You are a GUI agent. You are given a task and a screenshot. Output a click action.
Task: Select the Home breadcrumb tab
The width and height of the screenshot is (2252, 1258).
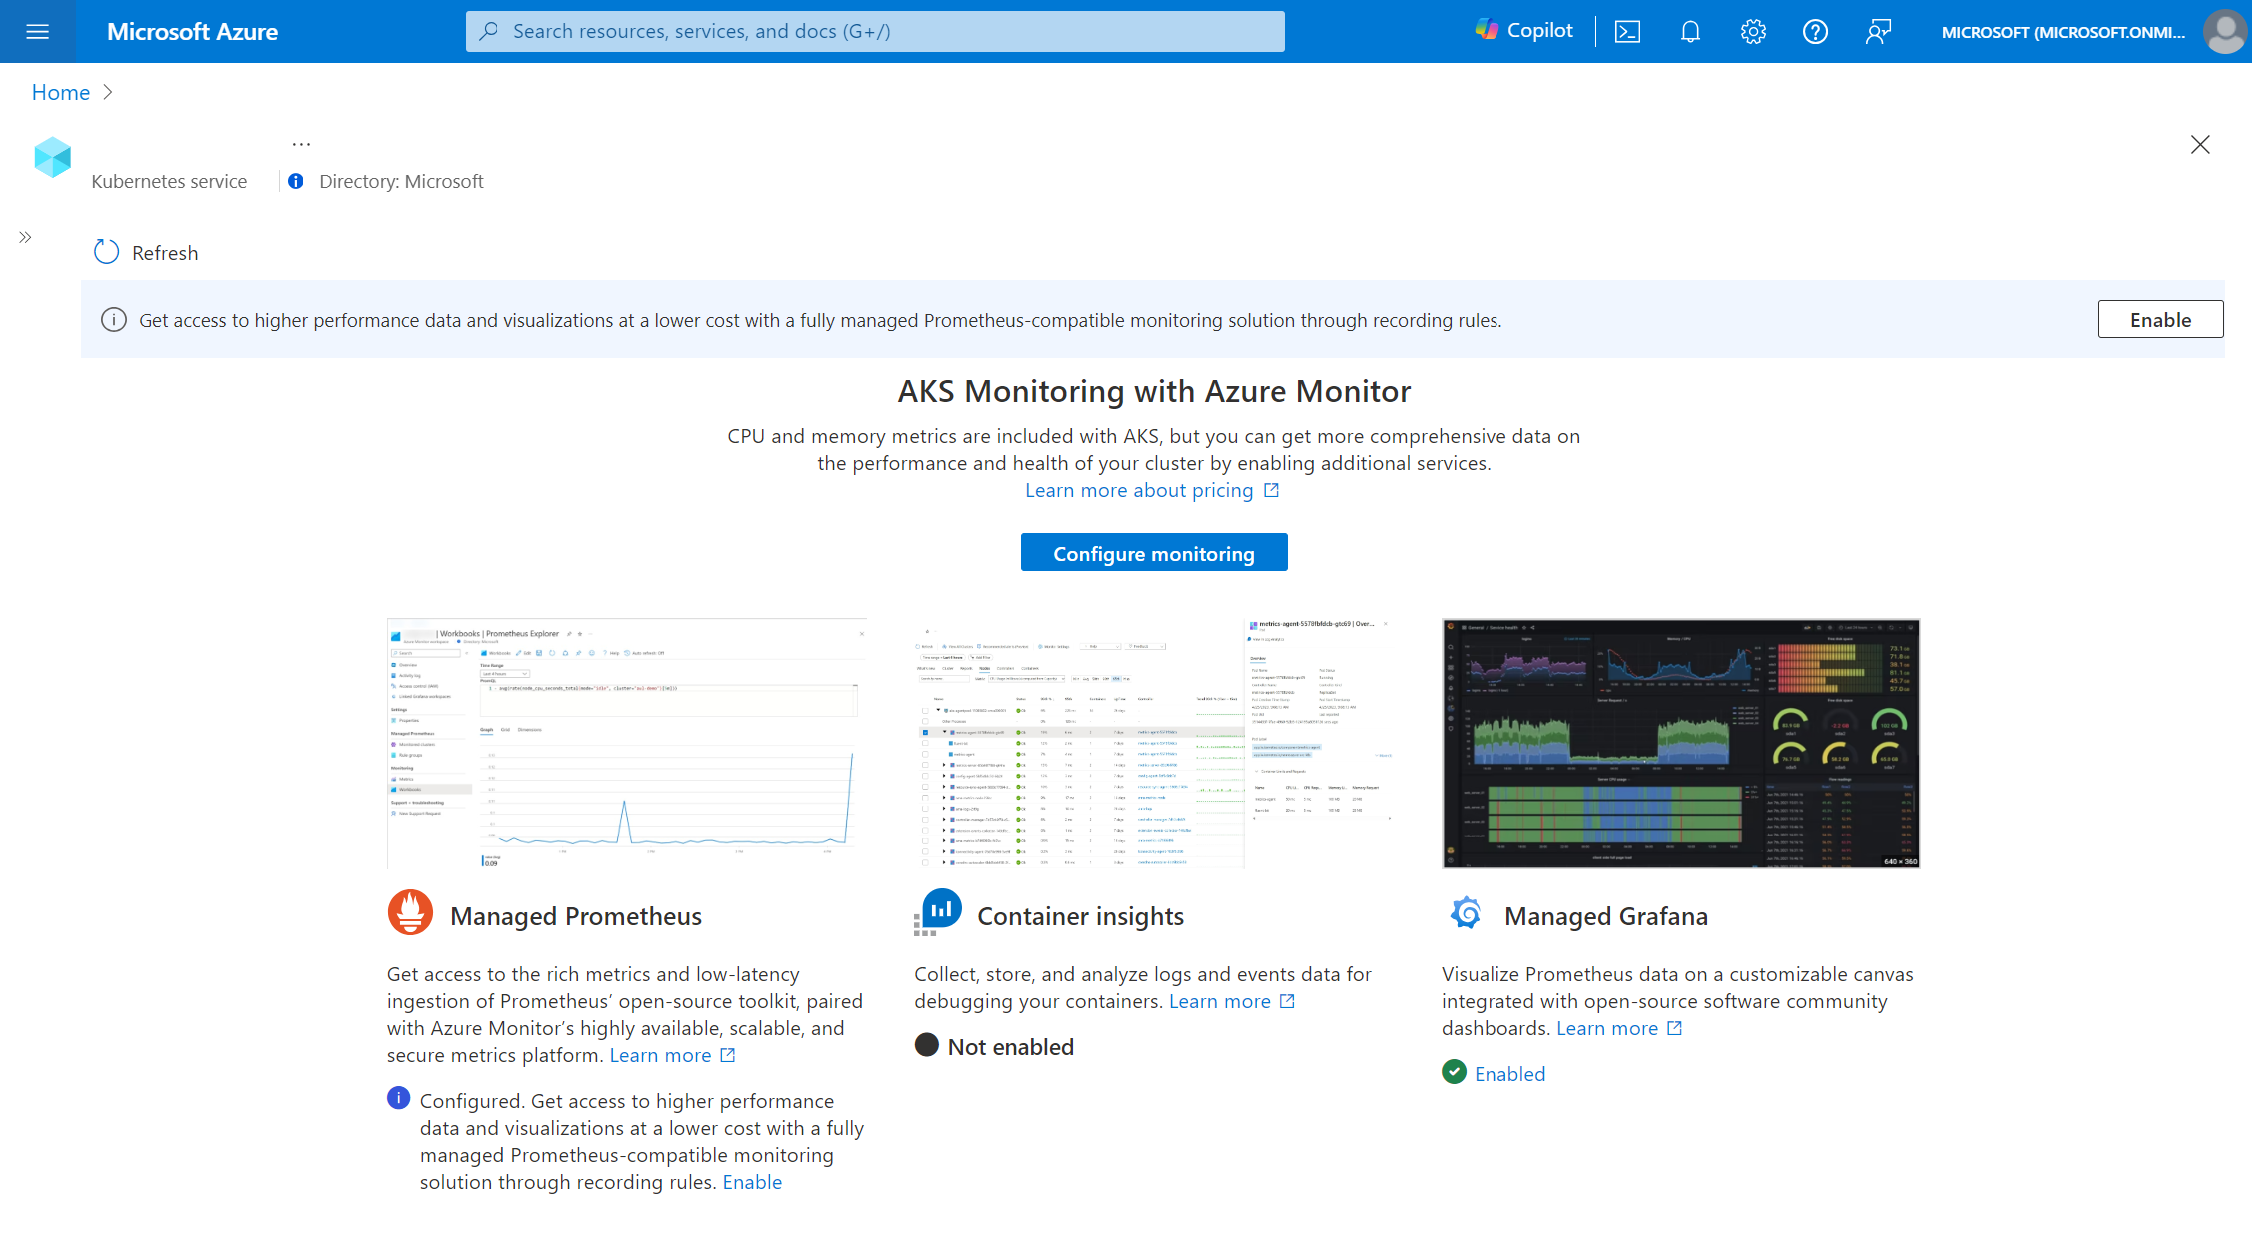click(57, 91)
